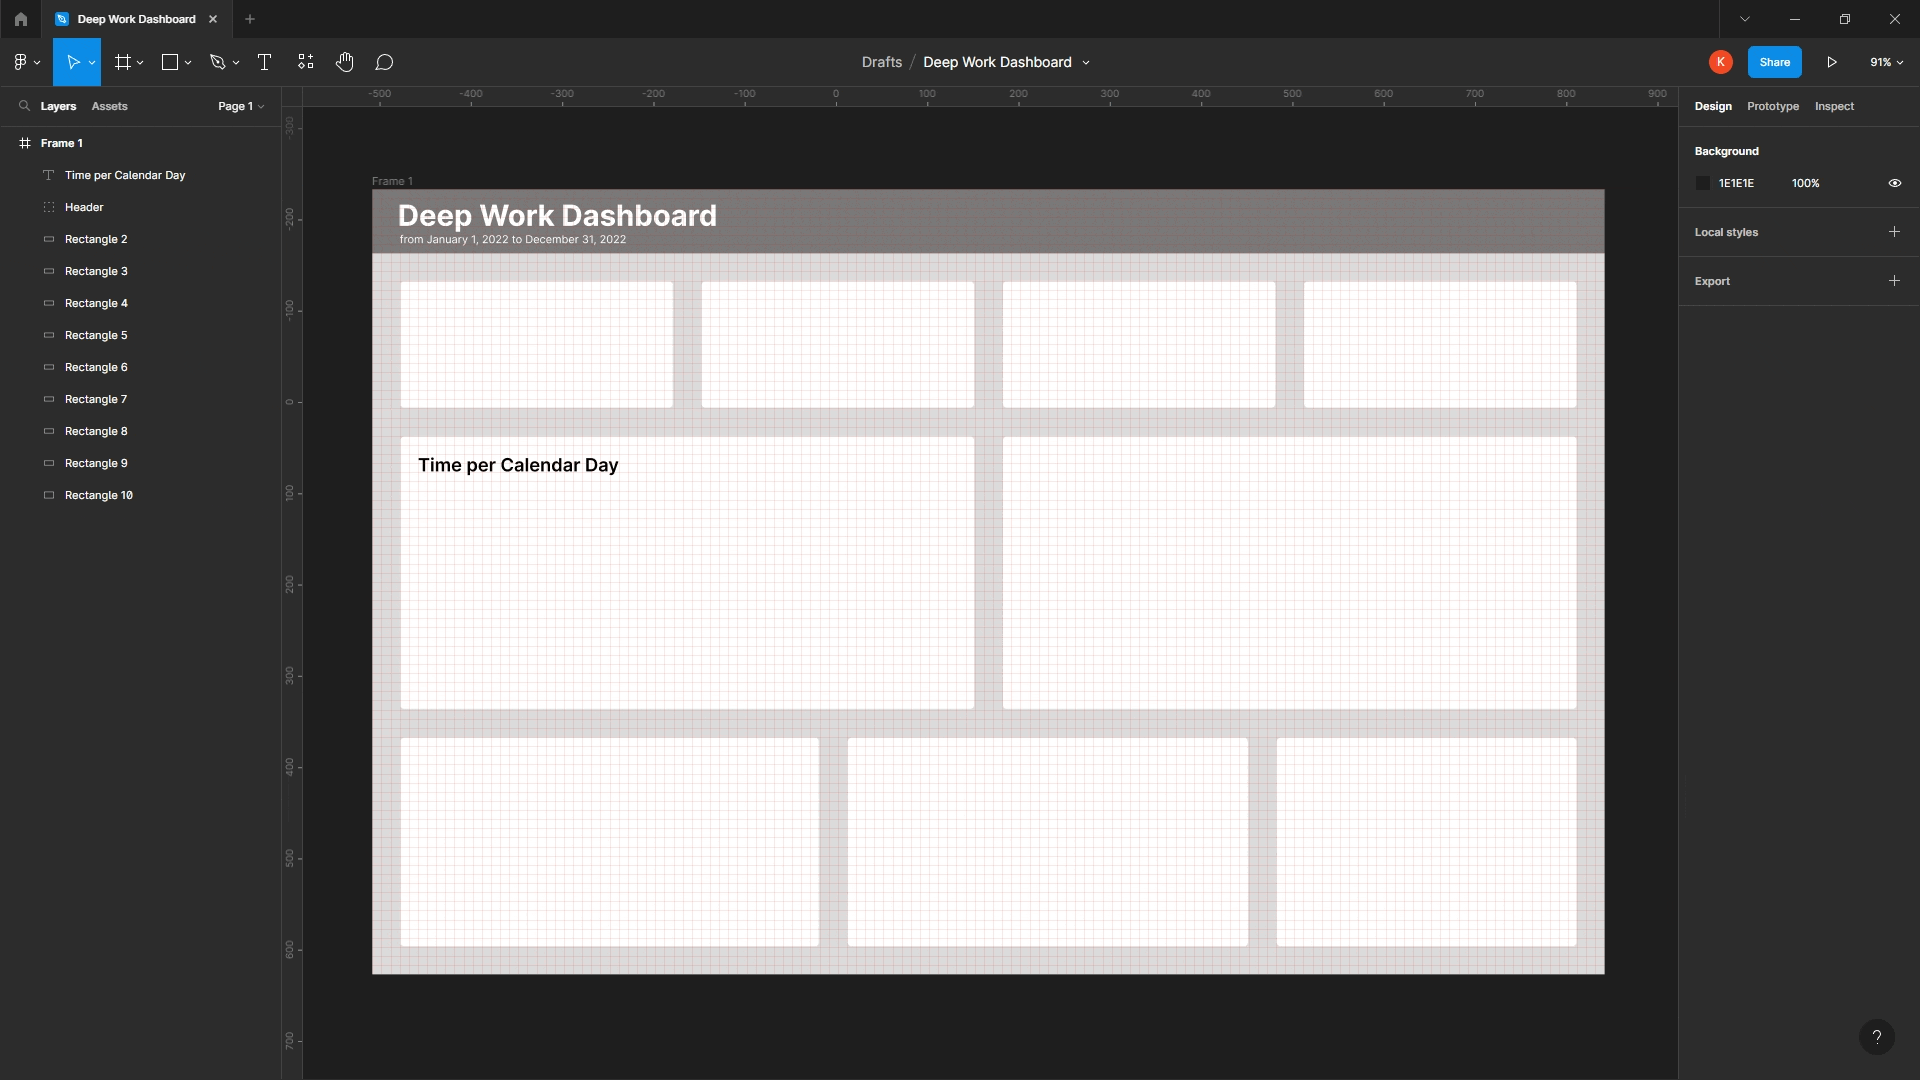Viewport: 1920px width, 1080px height.
Task: Switch to the Assets tab
Action: pyautogui.click(x=109, y=106)
